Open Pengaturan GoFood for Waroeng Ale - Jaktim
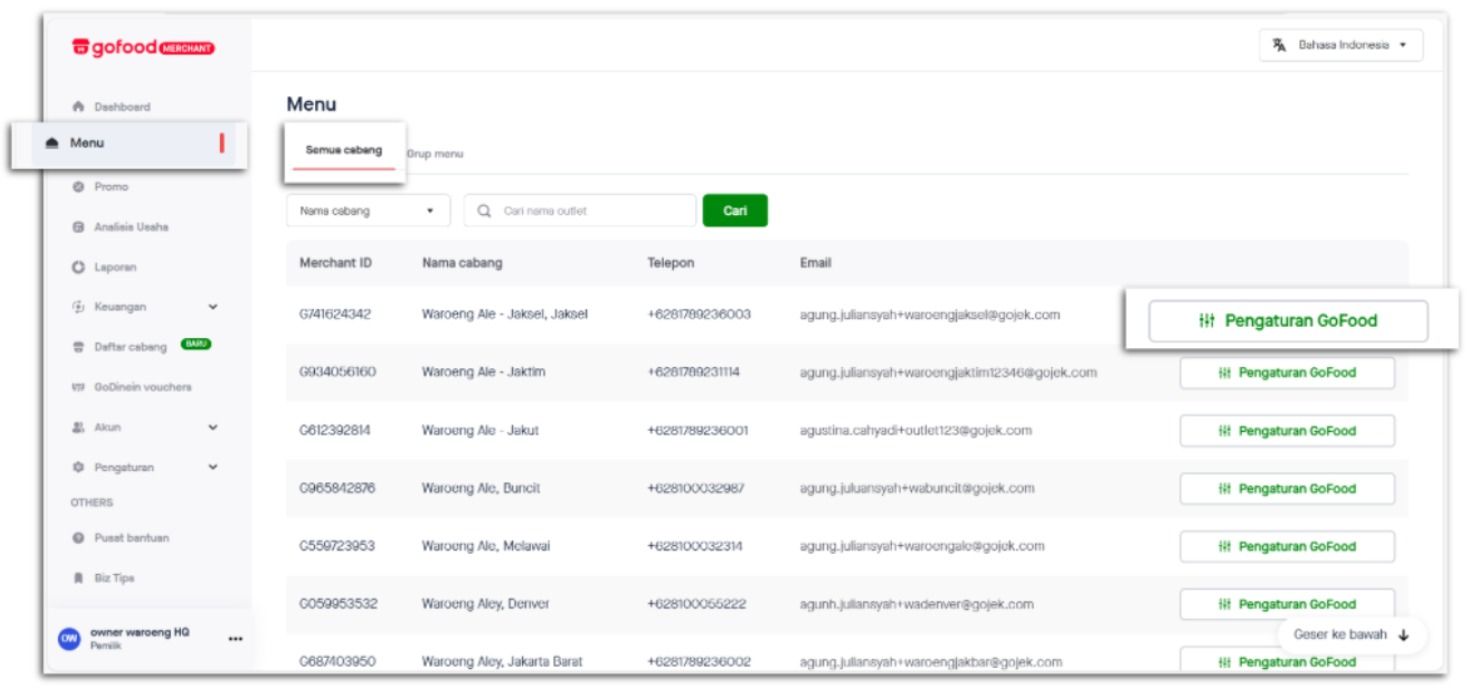Image resolution: width=1470 pixels, height=696 pixels. [x=1288, y=373]
